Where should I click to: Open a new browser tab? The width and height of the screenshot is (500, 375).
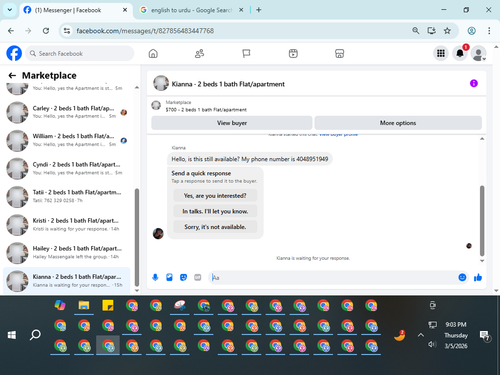[258, 10]
